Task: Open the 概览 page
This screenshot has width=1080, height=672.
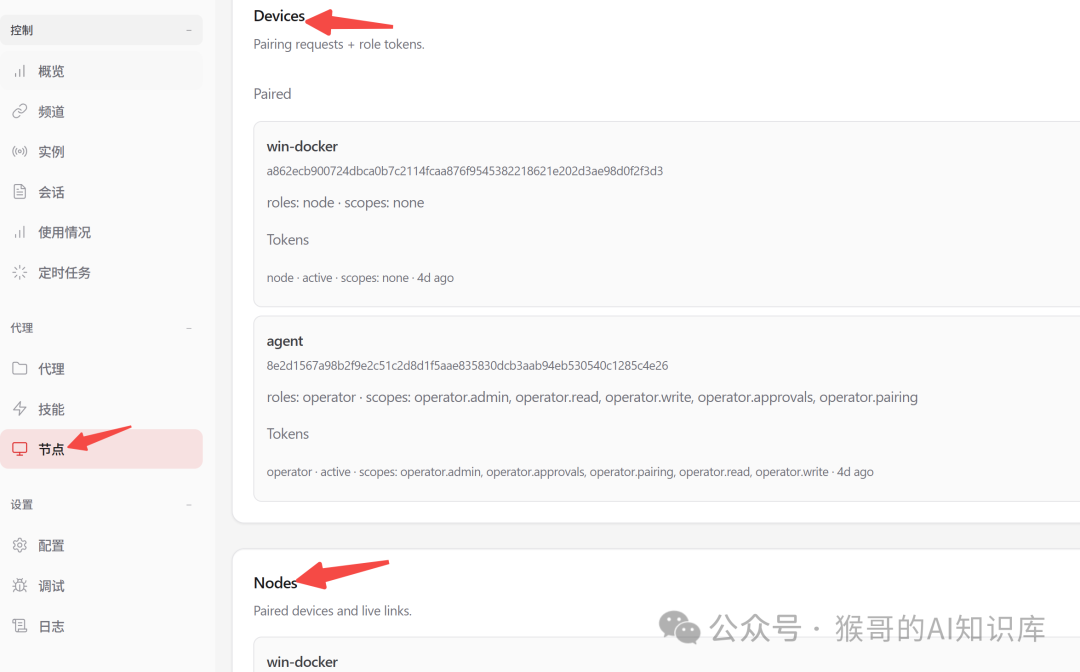Action: point(101,71)
